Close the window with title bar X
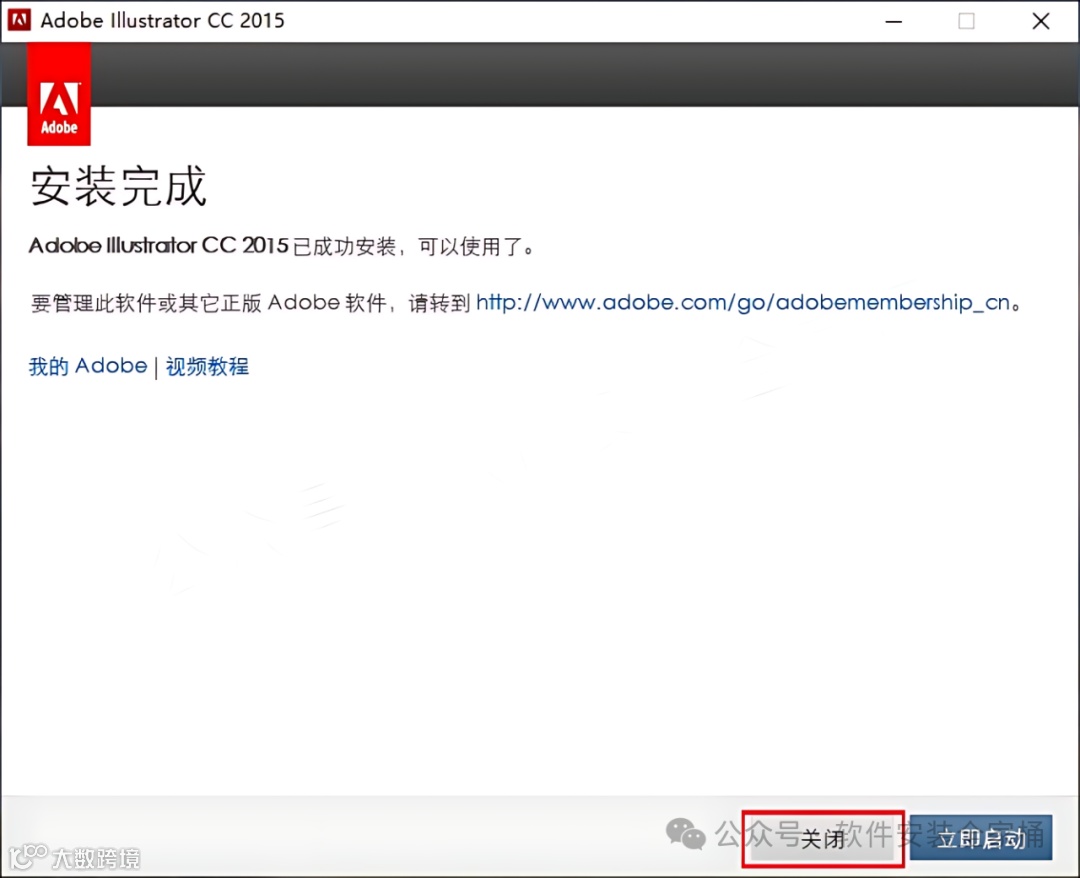 pos(1041,21)
